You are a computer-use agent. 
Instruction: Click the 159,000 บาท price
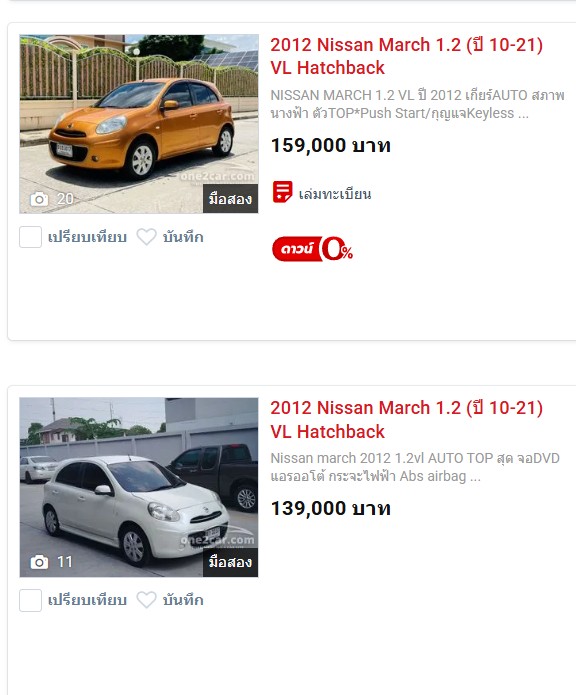click(331, 145)
